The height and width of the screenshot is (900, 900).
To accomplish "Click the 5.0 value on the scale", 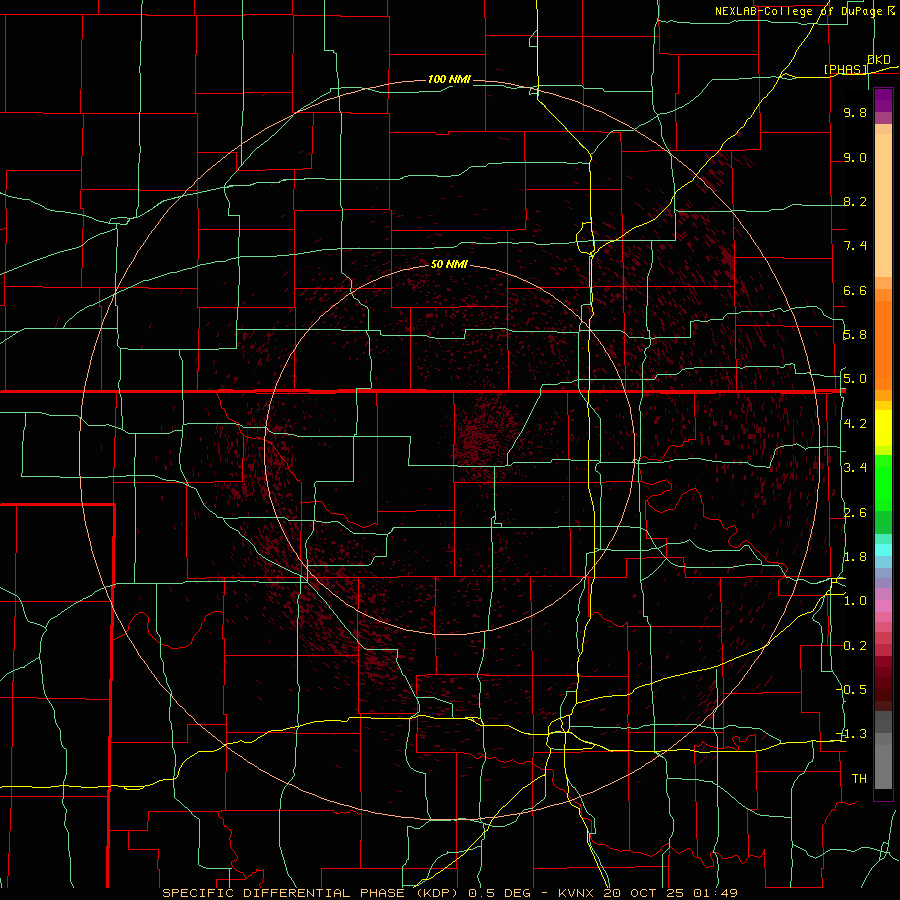I will (855, 379).
